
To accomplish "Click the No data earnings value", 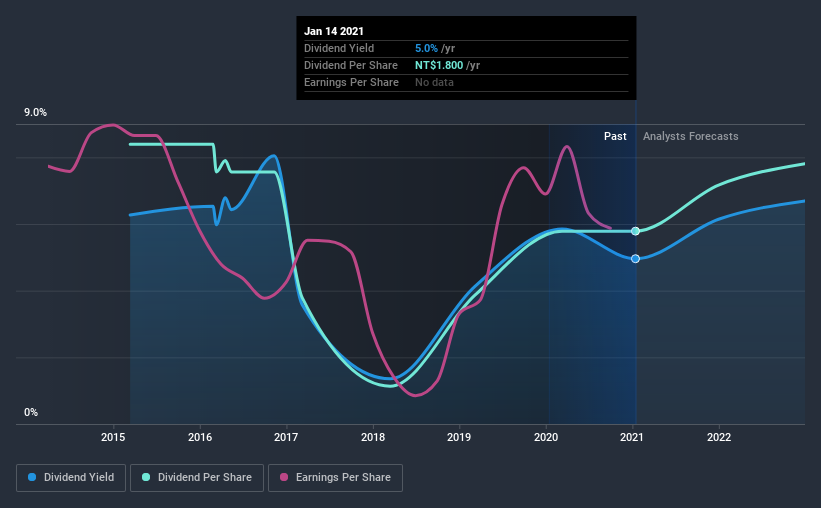I will click(x=434, y=82).
